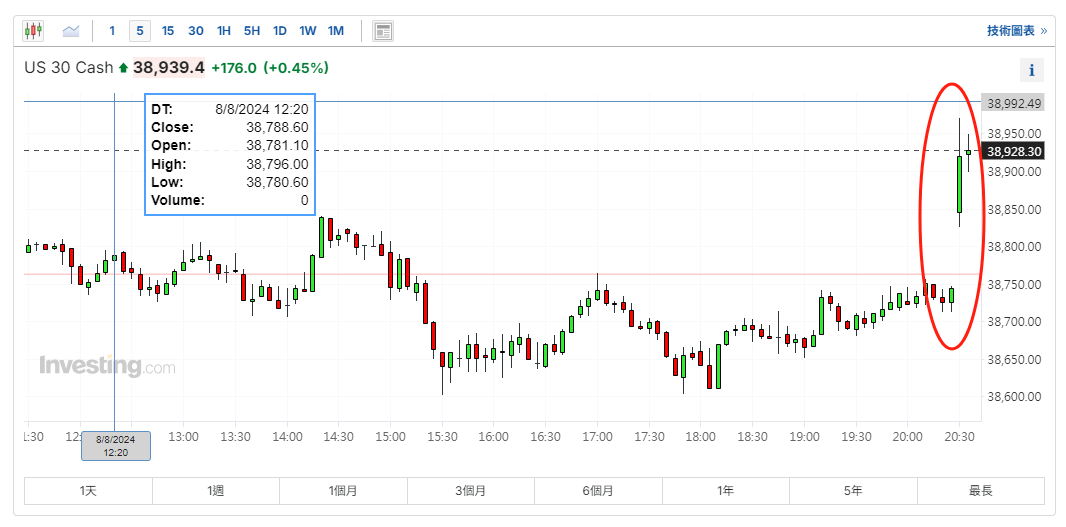Image resolution: width=1066 pixels, height=527 pixels.
Task: Select the candlestick chart type icon
Action: (x=33, y=31)
